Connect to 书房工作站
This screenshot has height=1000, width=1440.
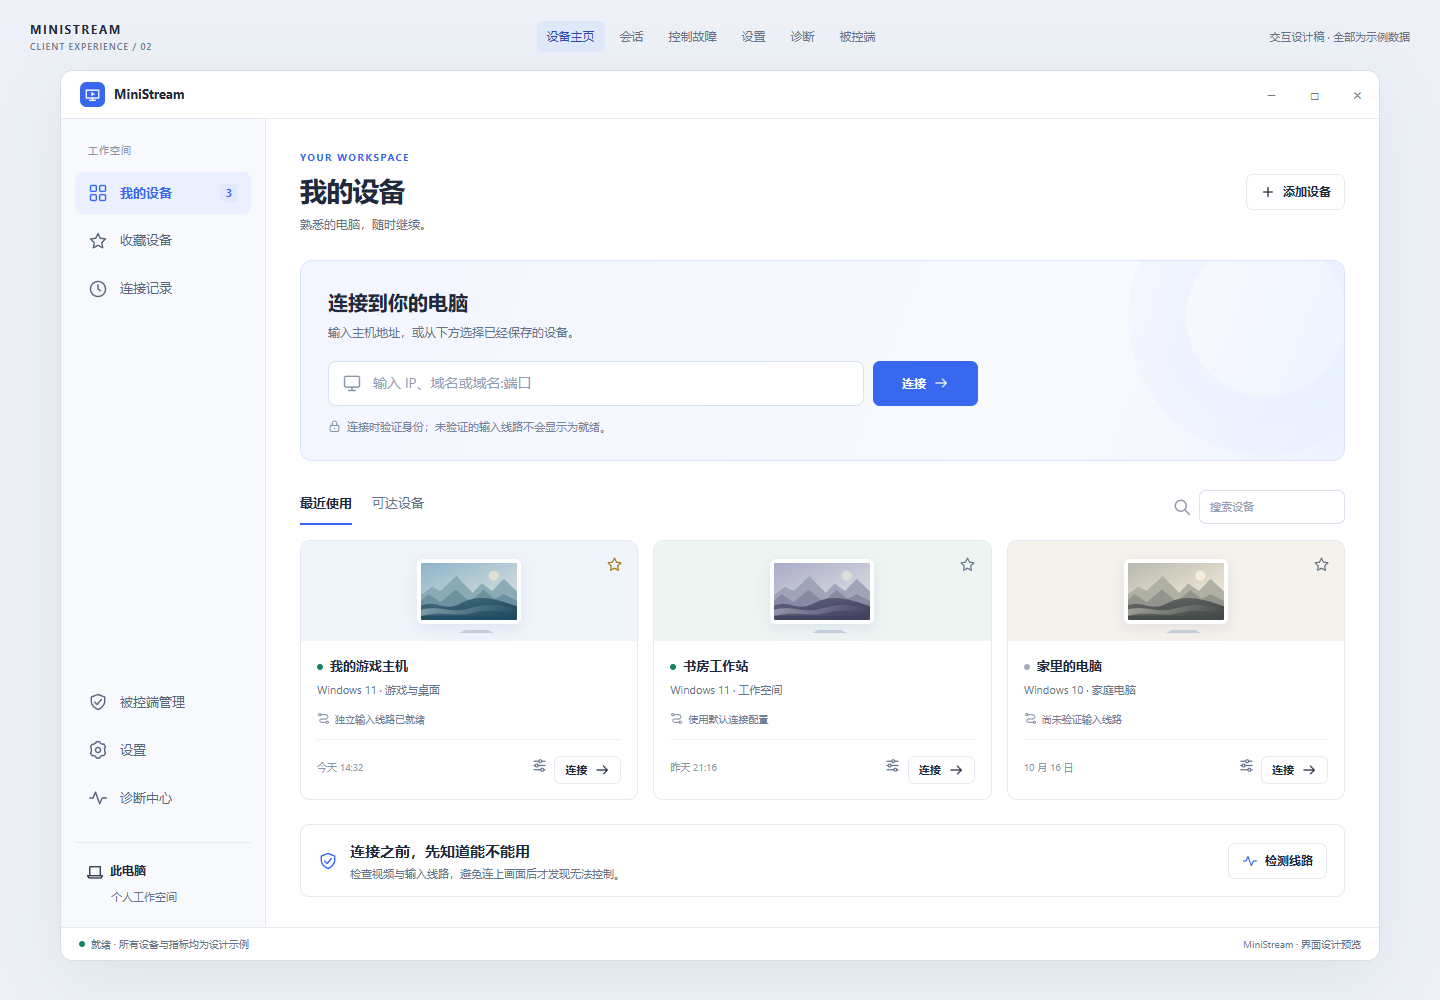[x=941, y=770]
